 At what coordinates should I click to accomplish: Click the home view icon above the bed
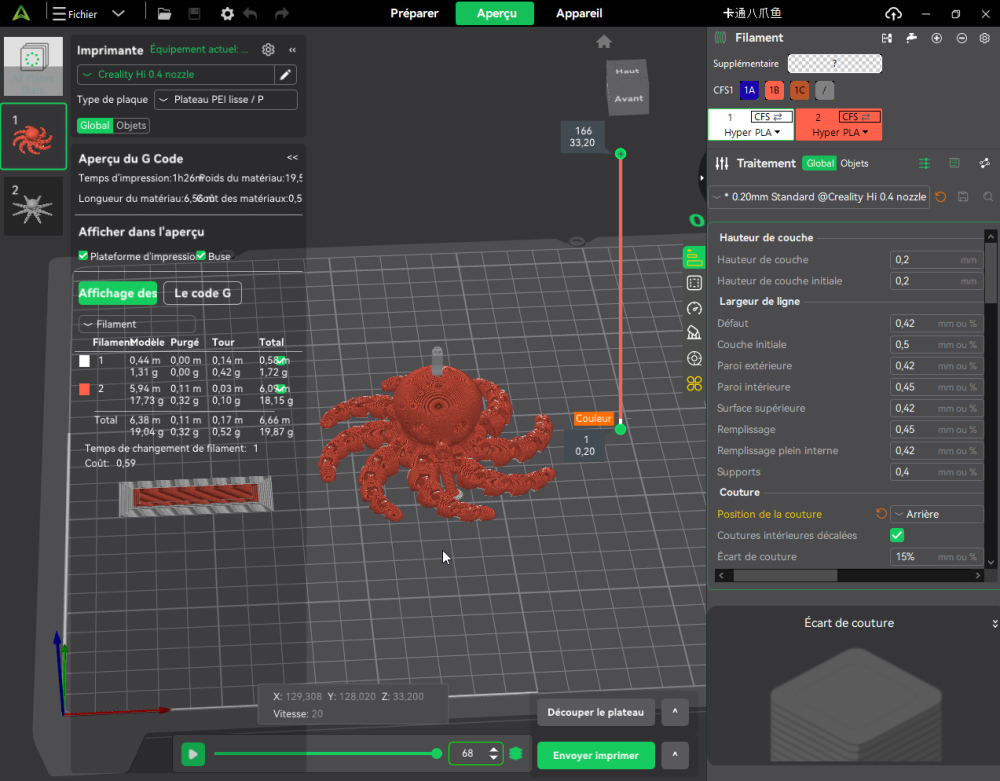[x=604, y=42]
